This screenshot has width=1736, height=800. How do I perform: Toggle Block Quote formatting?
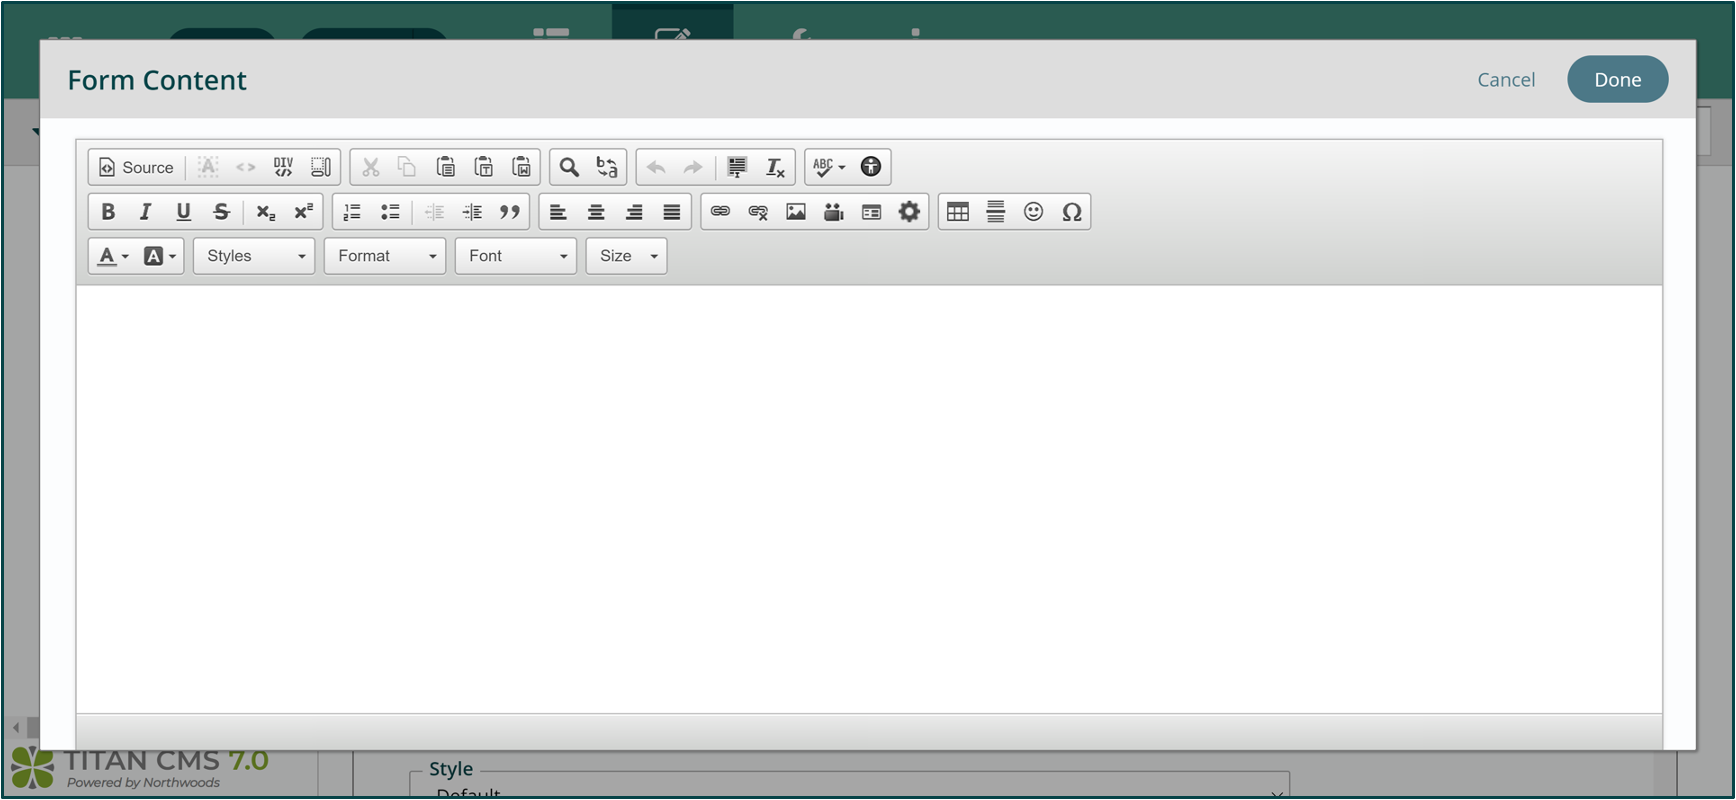tap(510, 212)
